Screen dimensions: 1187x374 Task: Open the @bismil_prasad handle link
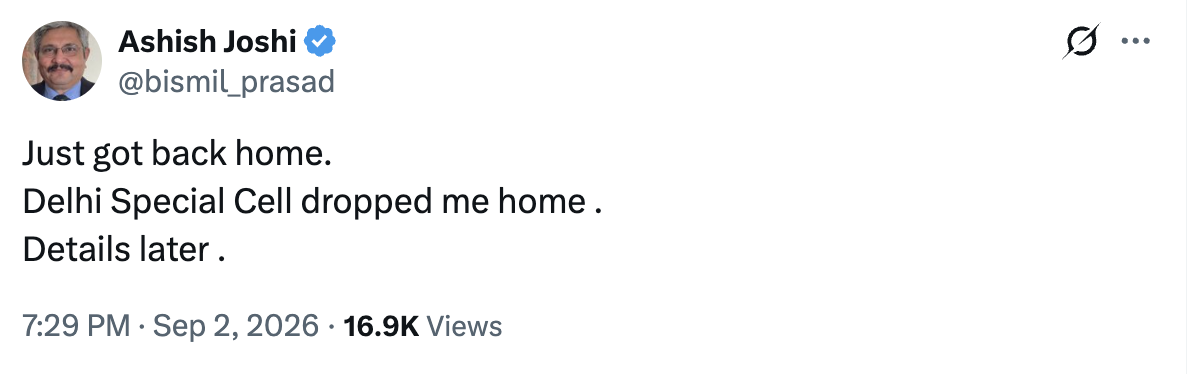click(x=226, y=81)
